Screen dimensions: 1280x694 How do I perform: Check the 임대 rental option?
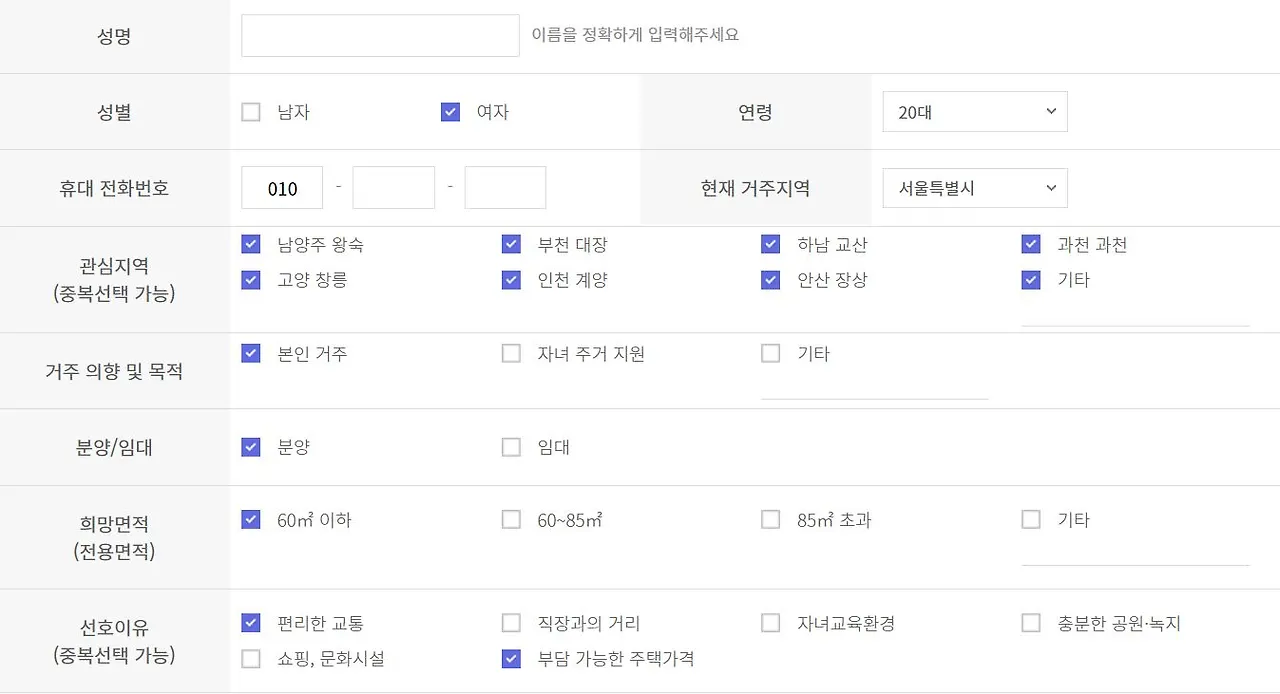tap(511, 447)
